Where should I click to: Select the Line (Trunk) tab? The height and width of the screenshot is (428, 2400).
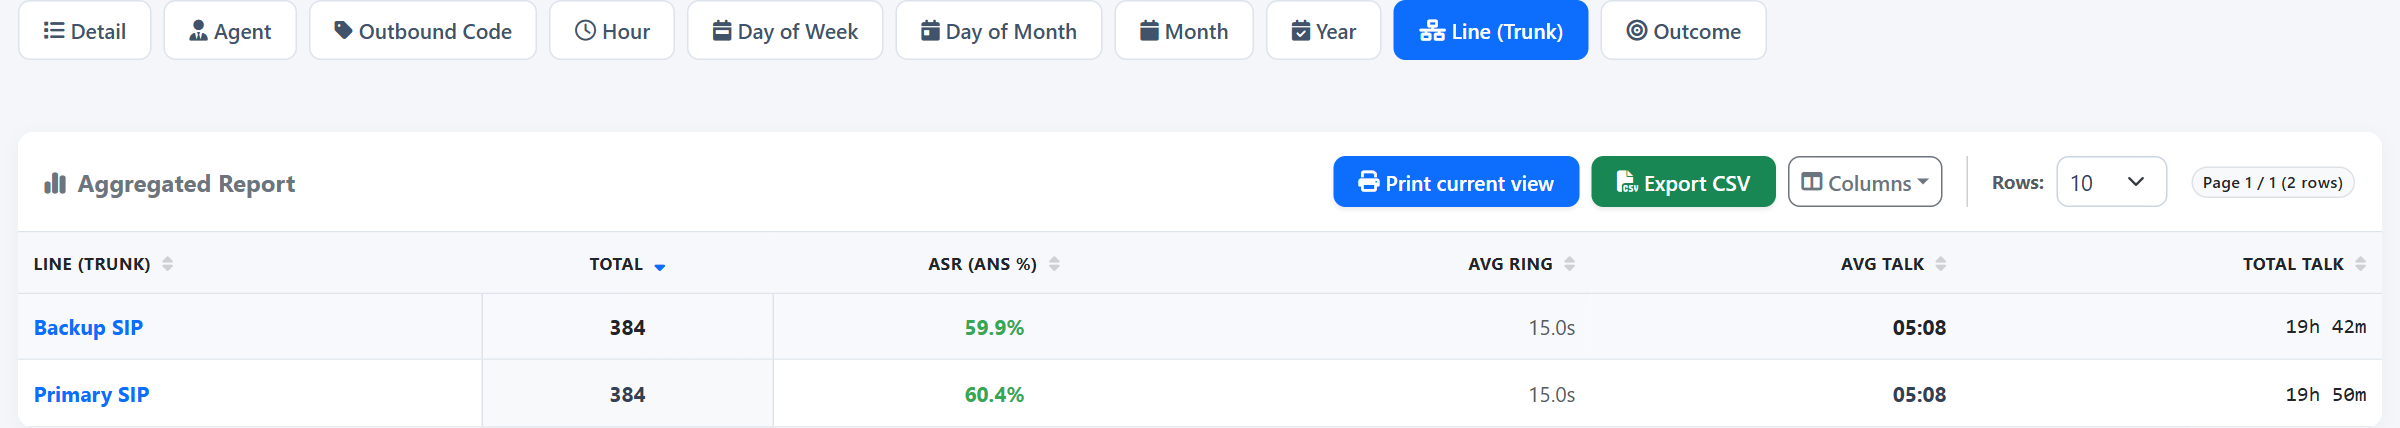[1491, 31]
